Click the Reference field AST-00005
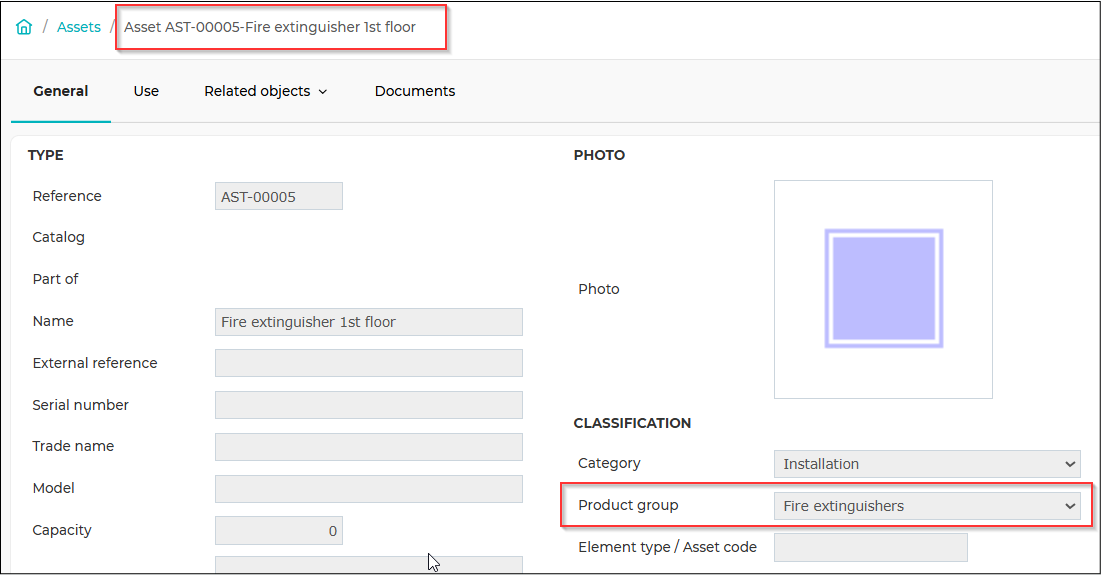This screenshot has width=1101, height=575. (x=279, y=197)
